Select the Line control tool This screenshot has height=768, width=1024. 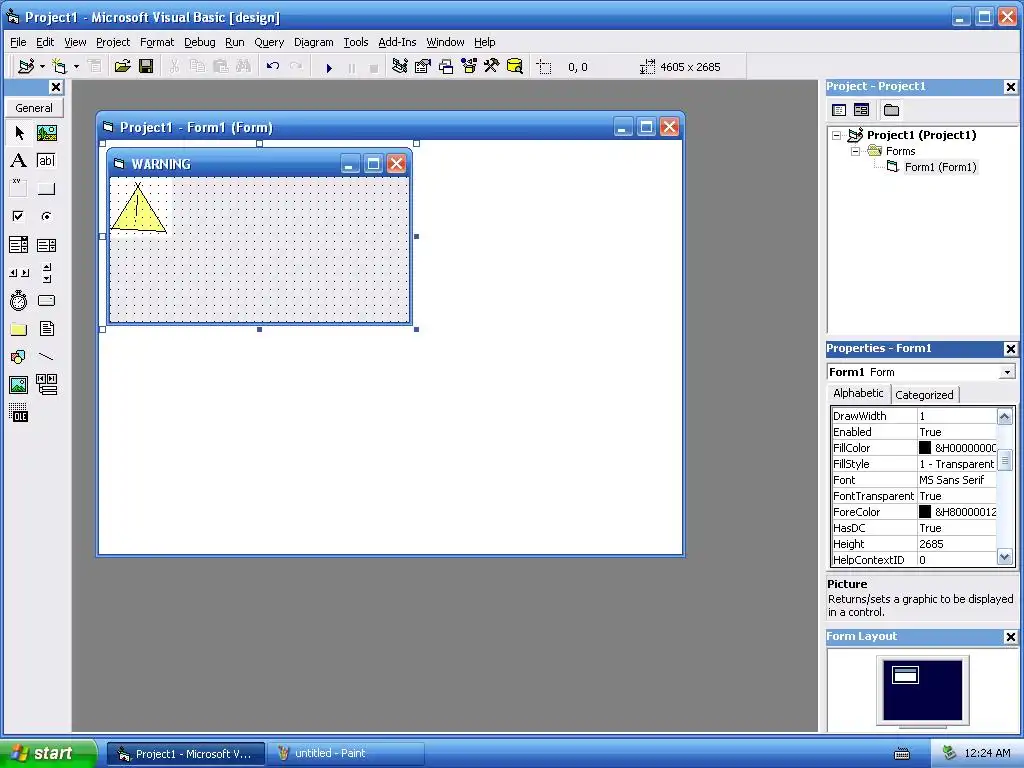46,357
